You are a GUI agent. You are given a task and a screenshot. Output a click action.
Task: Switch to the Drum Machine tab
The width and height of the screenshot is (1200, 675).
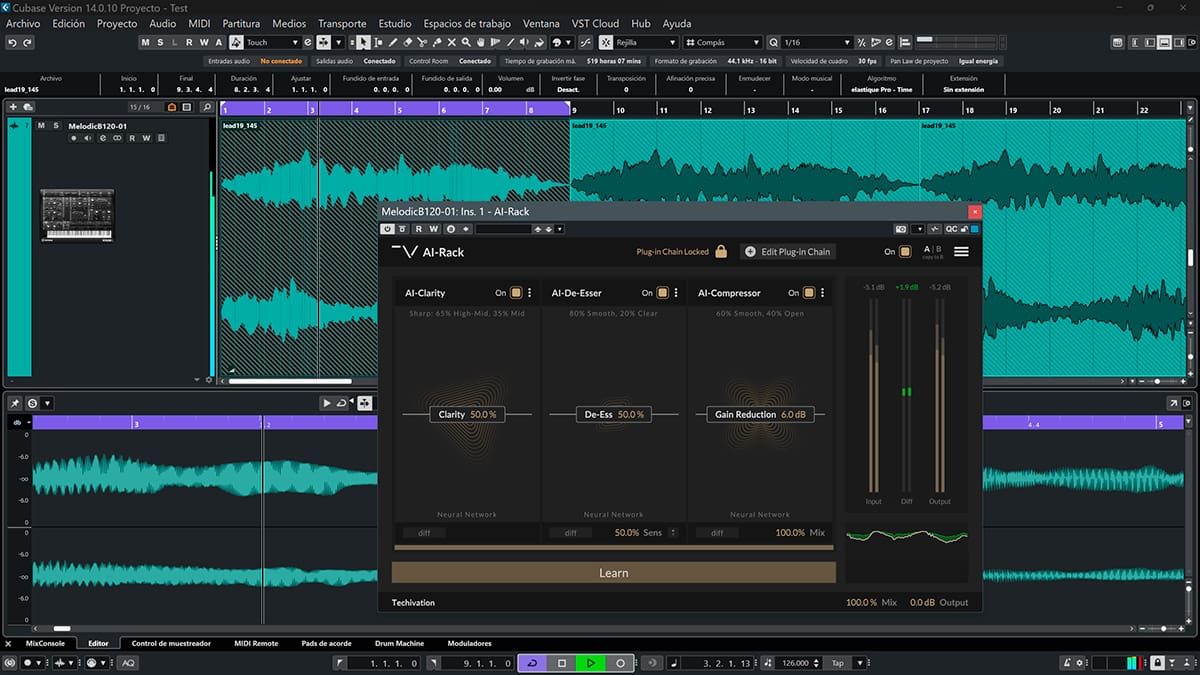[399, 643]
